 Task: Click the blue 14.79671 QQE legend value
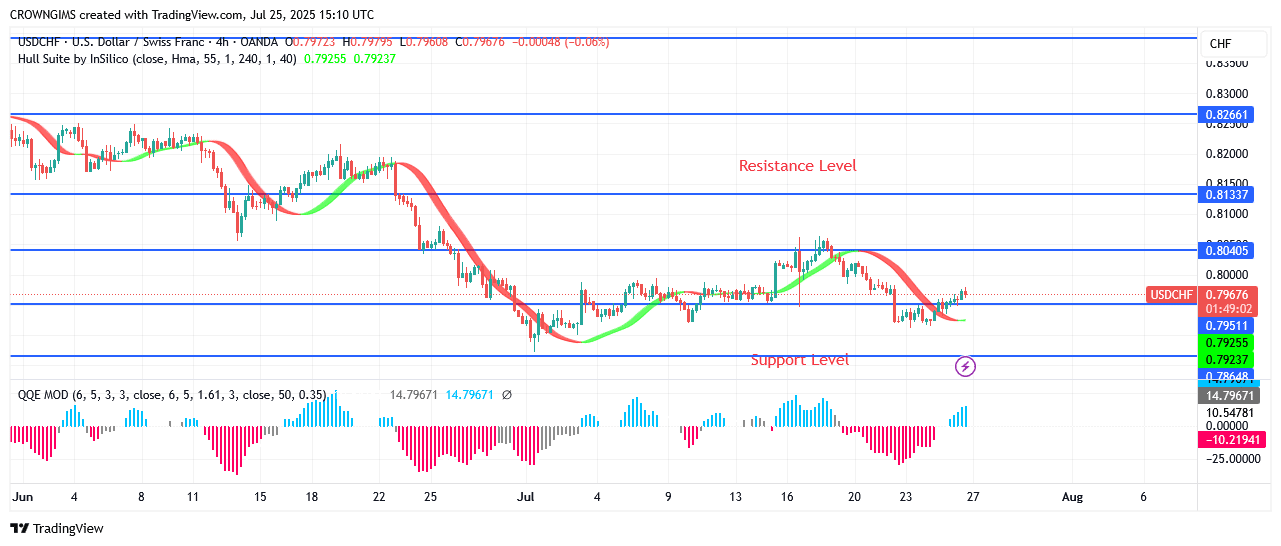[x=471, y=395]
